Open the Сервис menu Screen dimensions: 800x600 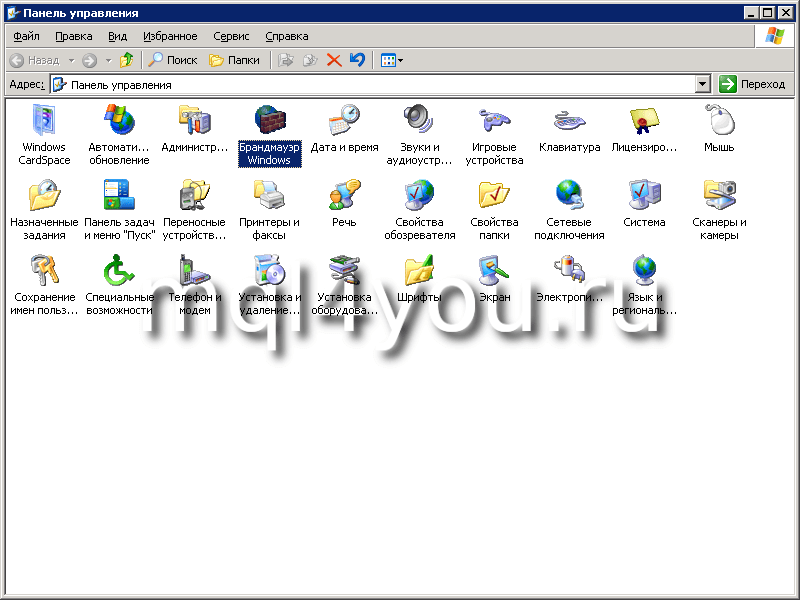[231, 36]
